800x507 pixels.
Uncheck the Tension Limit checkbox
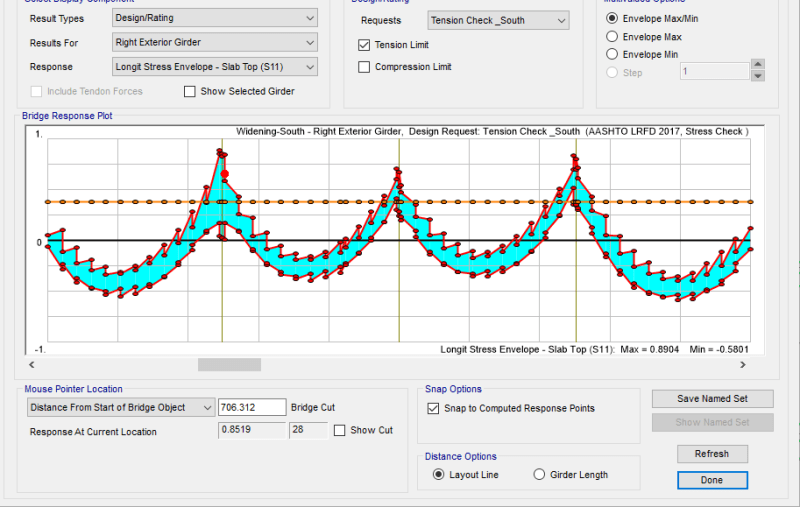click(x=364, y=45)
